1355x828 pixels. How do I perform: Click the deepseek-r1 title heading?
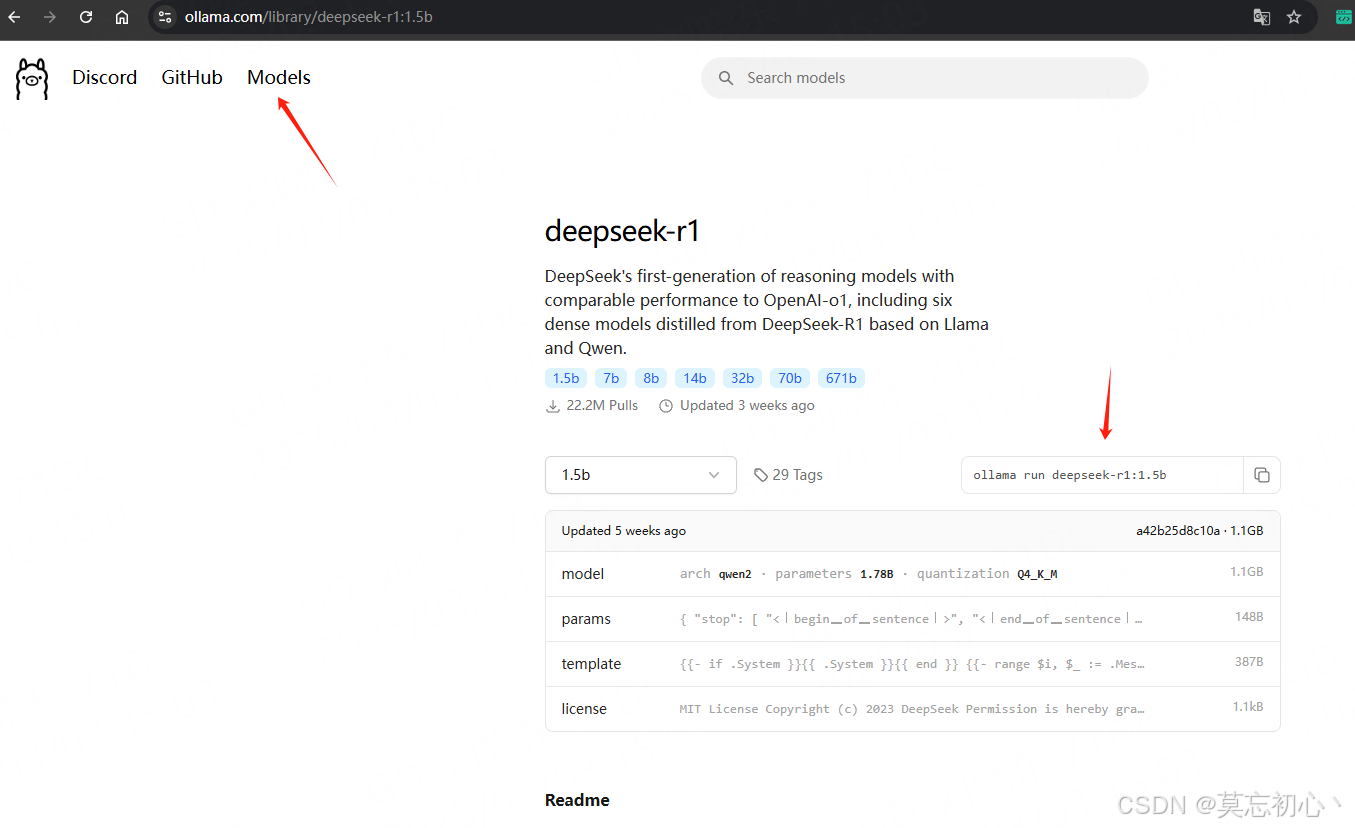(x=622, y=231)
